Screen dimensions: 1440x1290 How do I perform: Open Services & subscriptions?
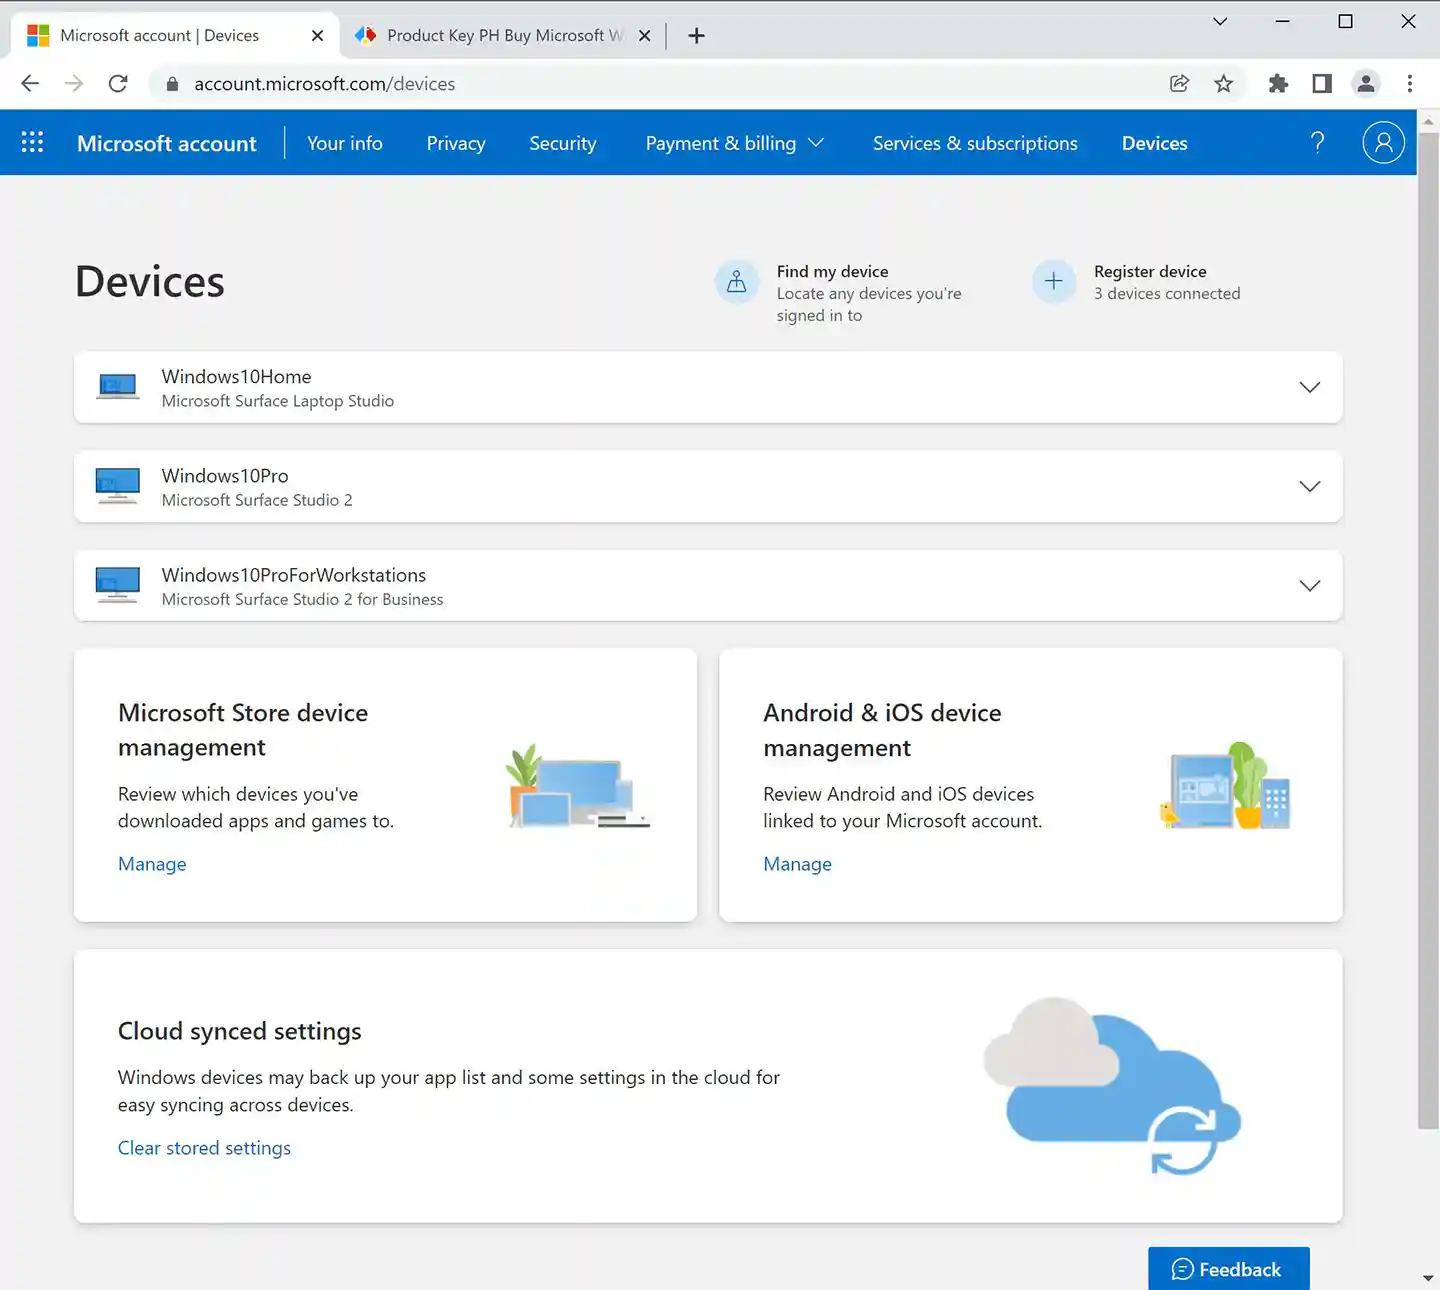point(975,143)
